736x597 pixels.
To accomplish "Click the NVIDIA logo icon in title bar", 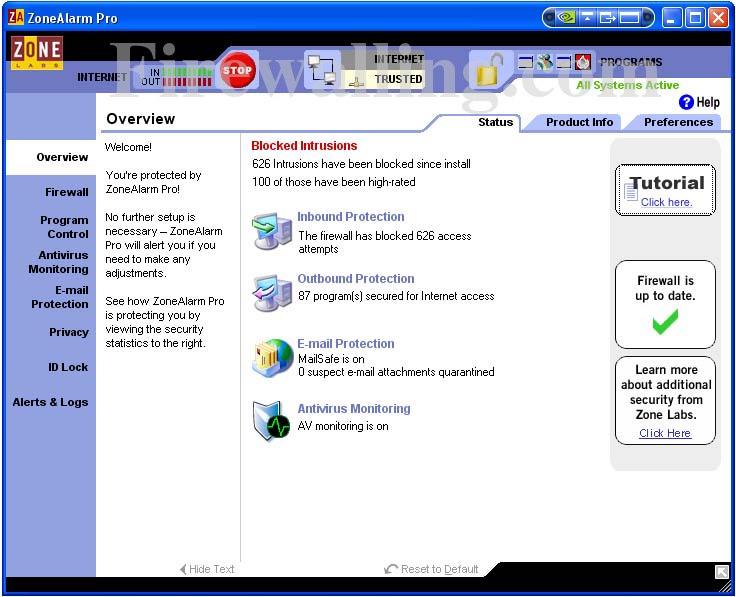I will coord(567,18).
